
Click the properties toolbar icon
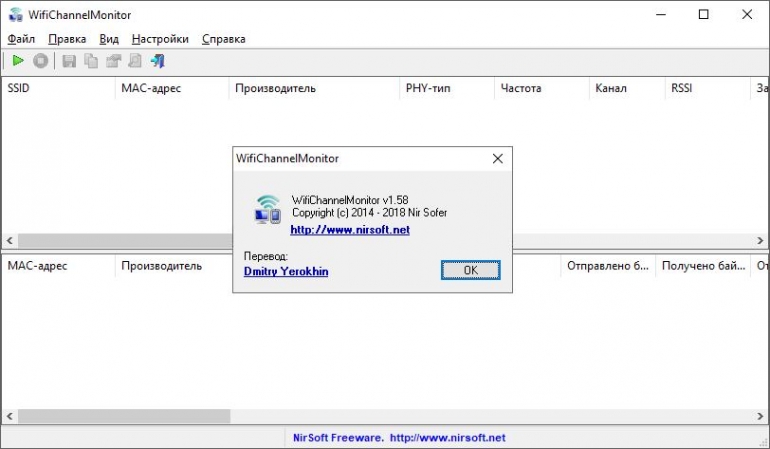tap(113, 61)
